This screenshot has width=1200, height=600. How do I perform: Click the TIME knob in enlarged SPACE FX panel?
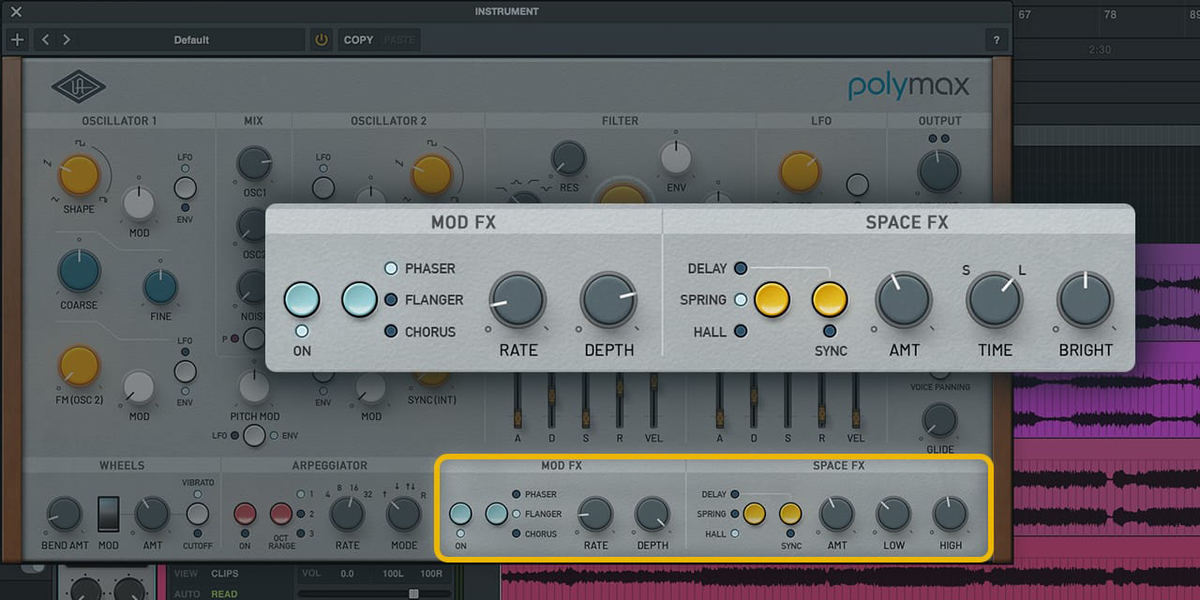click(x=994, y=299)
